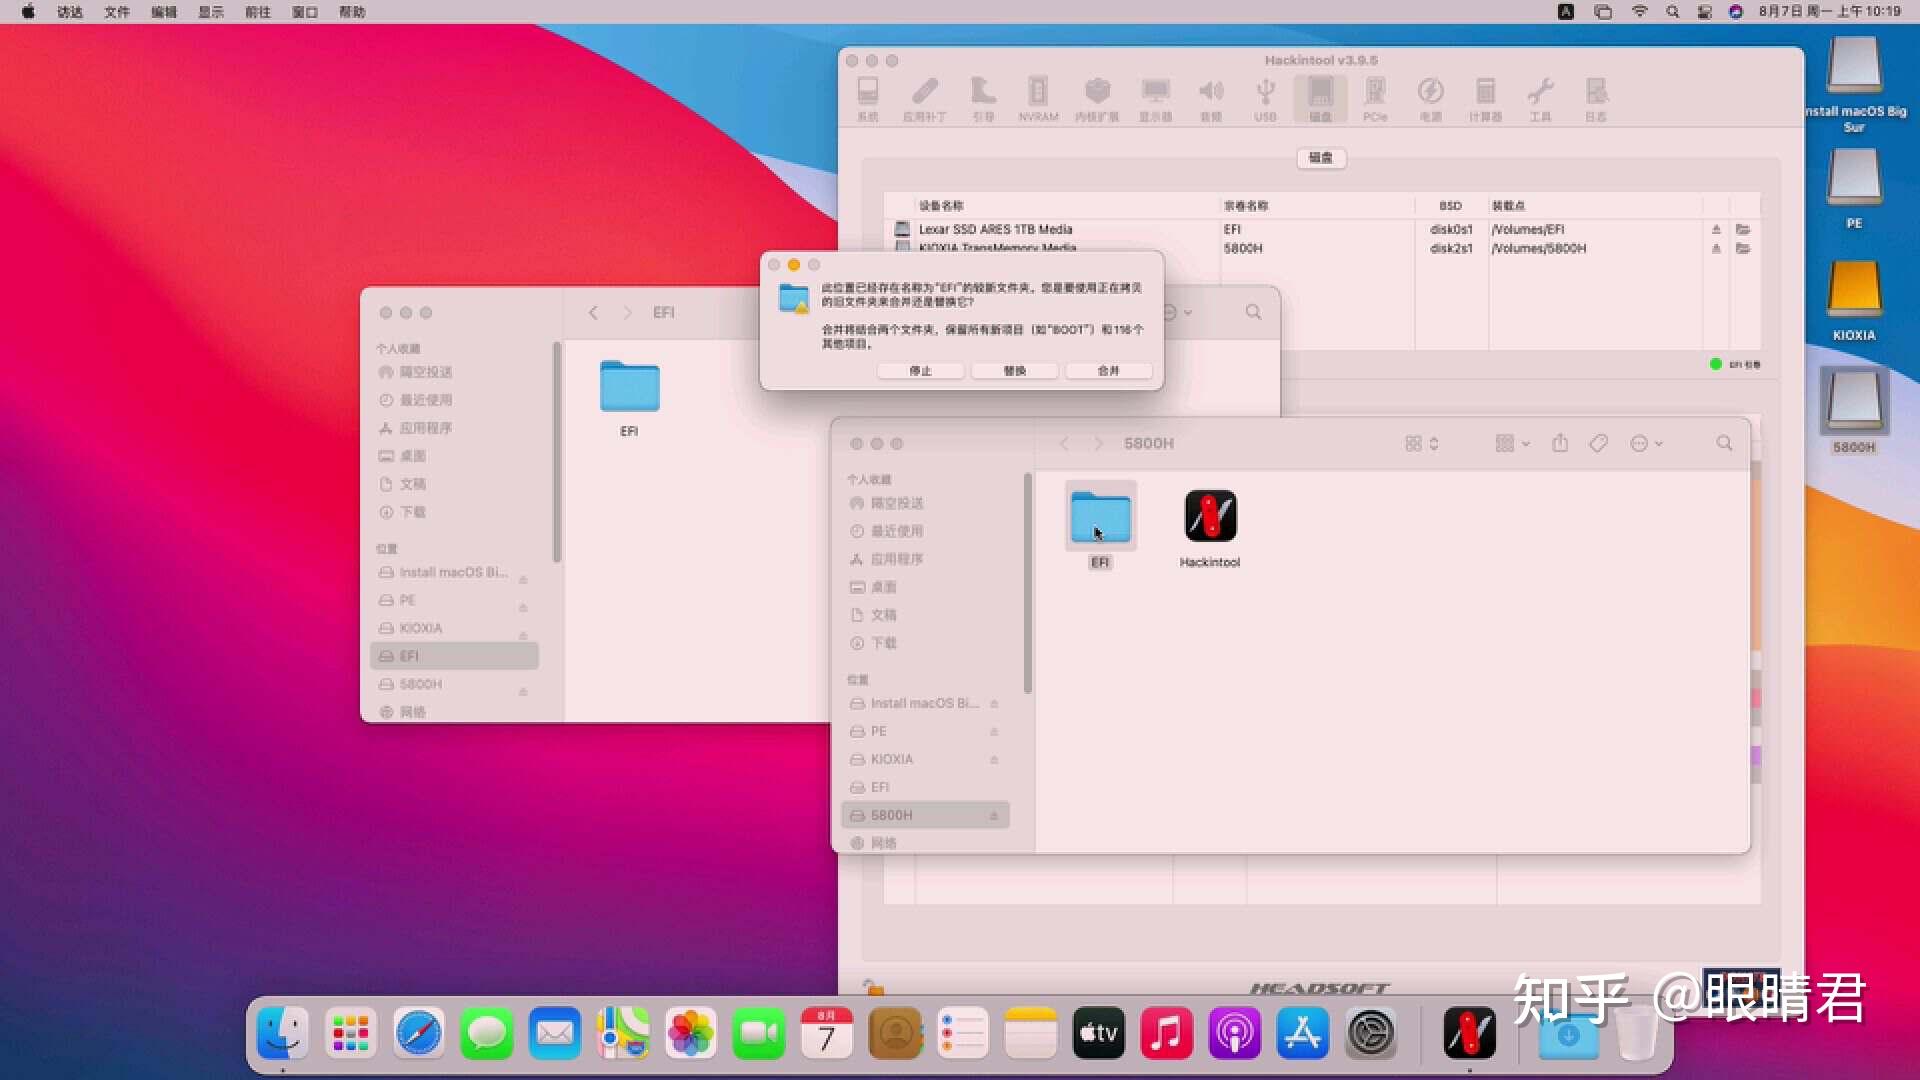Launch Safari from the Dock
The width and height of the screenshot is (1920, 1080).
(419, 1033)
